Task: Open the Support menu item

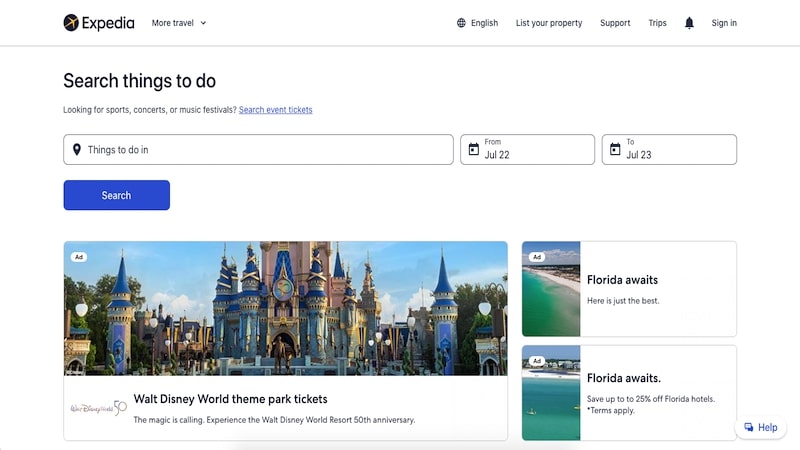Action: [615, 23]
